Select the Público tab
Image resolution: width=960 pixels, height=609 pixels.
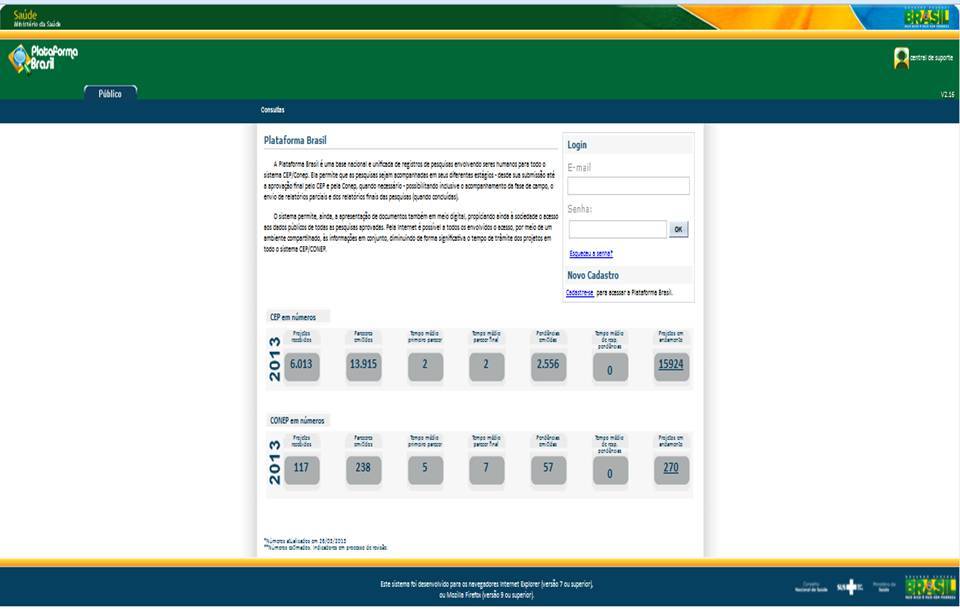coord(110,93)
